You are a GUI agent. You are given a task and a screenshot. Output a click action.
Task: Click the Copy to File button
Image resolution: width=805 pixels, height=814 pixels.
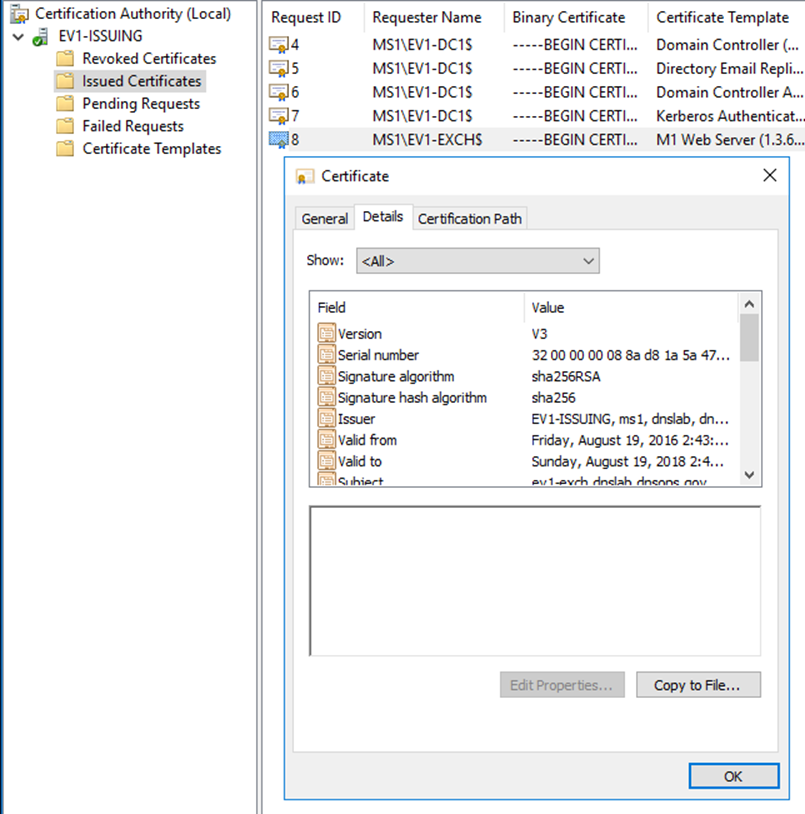point(697,685)
